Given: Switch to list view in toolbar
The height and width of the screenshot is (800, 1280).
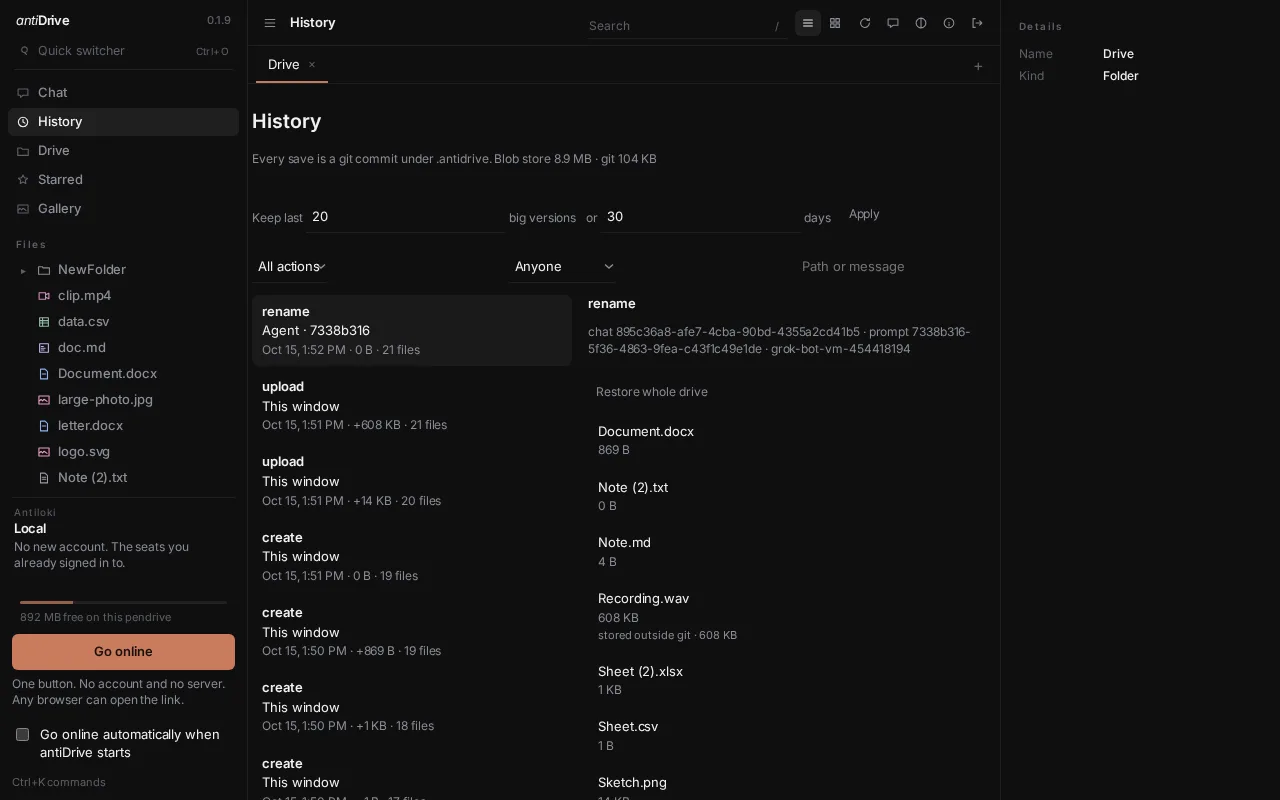Looking at the screenshot, I should click(x=808, y=23).
